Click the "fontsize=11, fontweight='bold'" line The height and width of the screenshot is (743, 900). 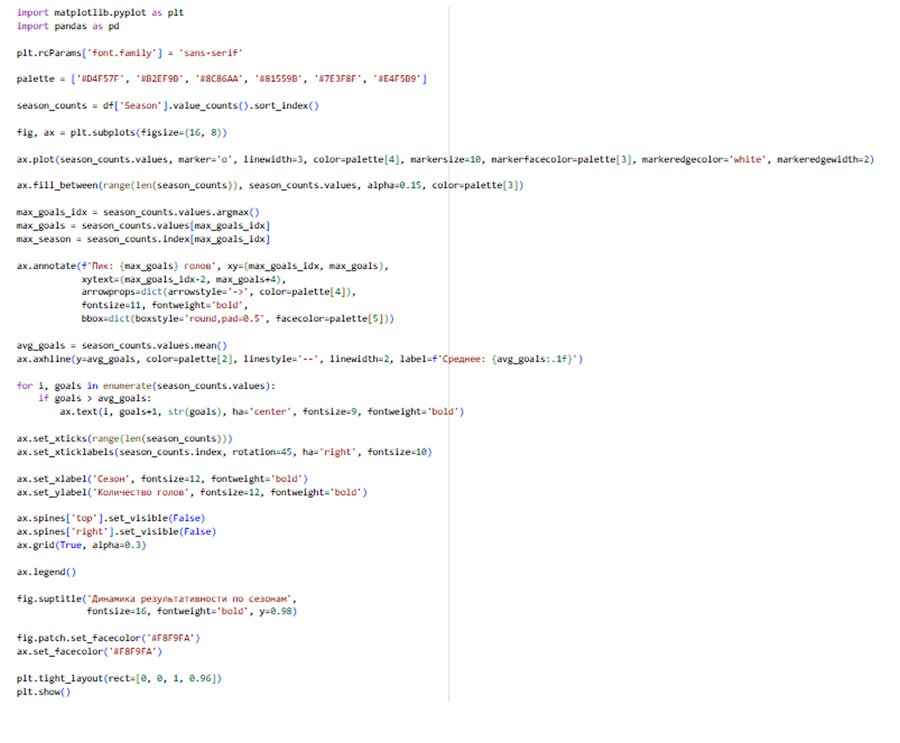[165, 305]
